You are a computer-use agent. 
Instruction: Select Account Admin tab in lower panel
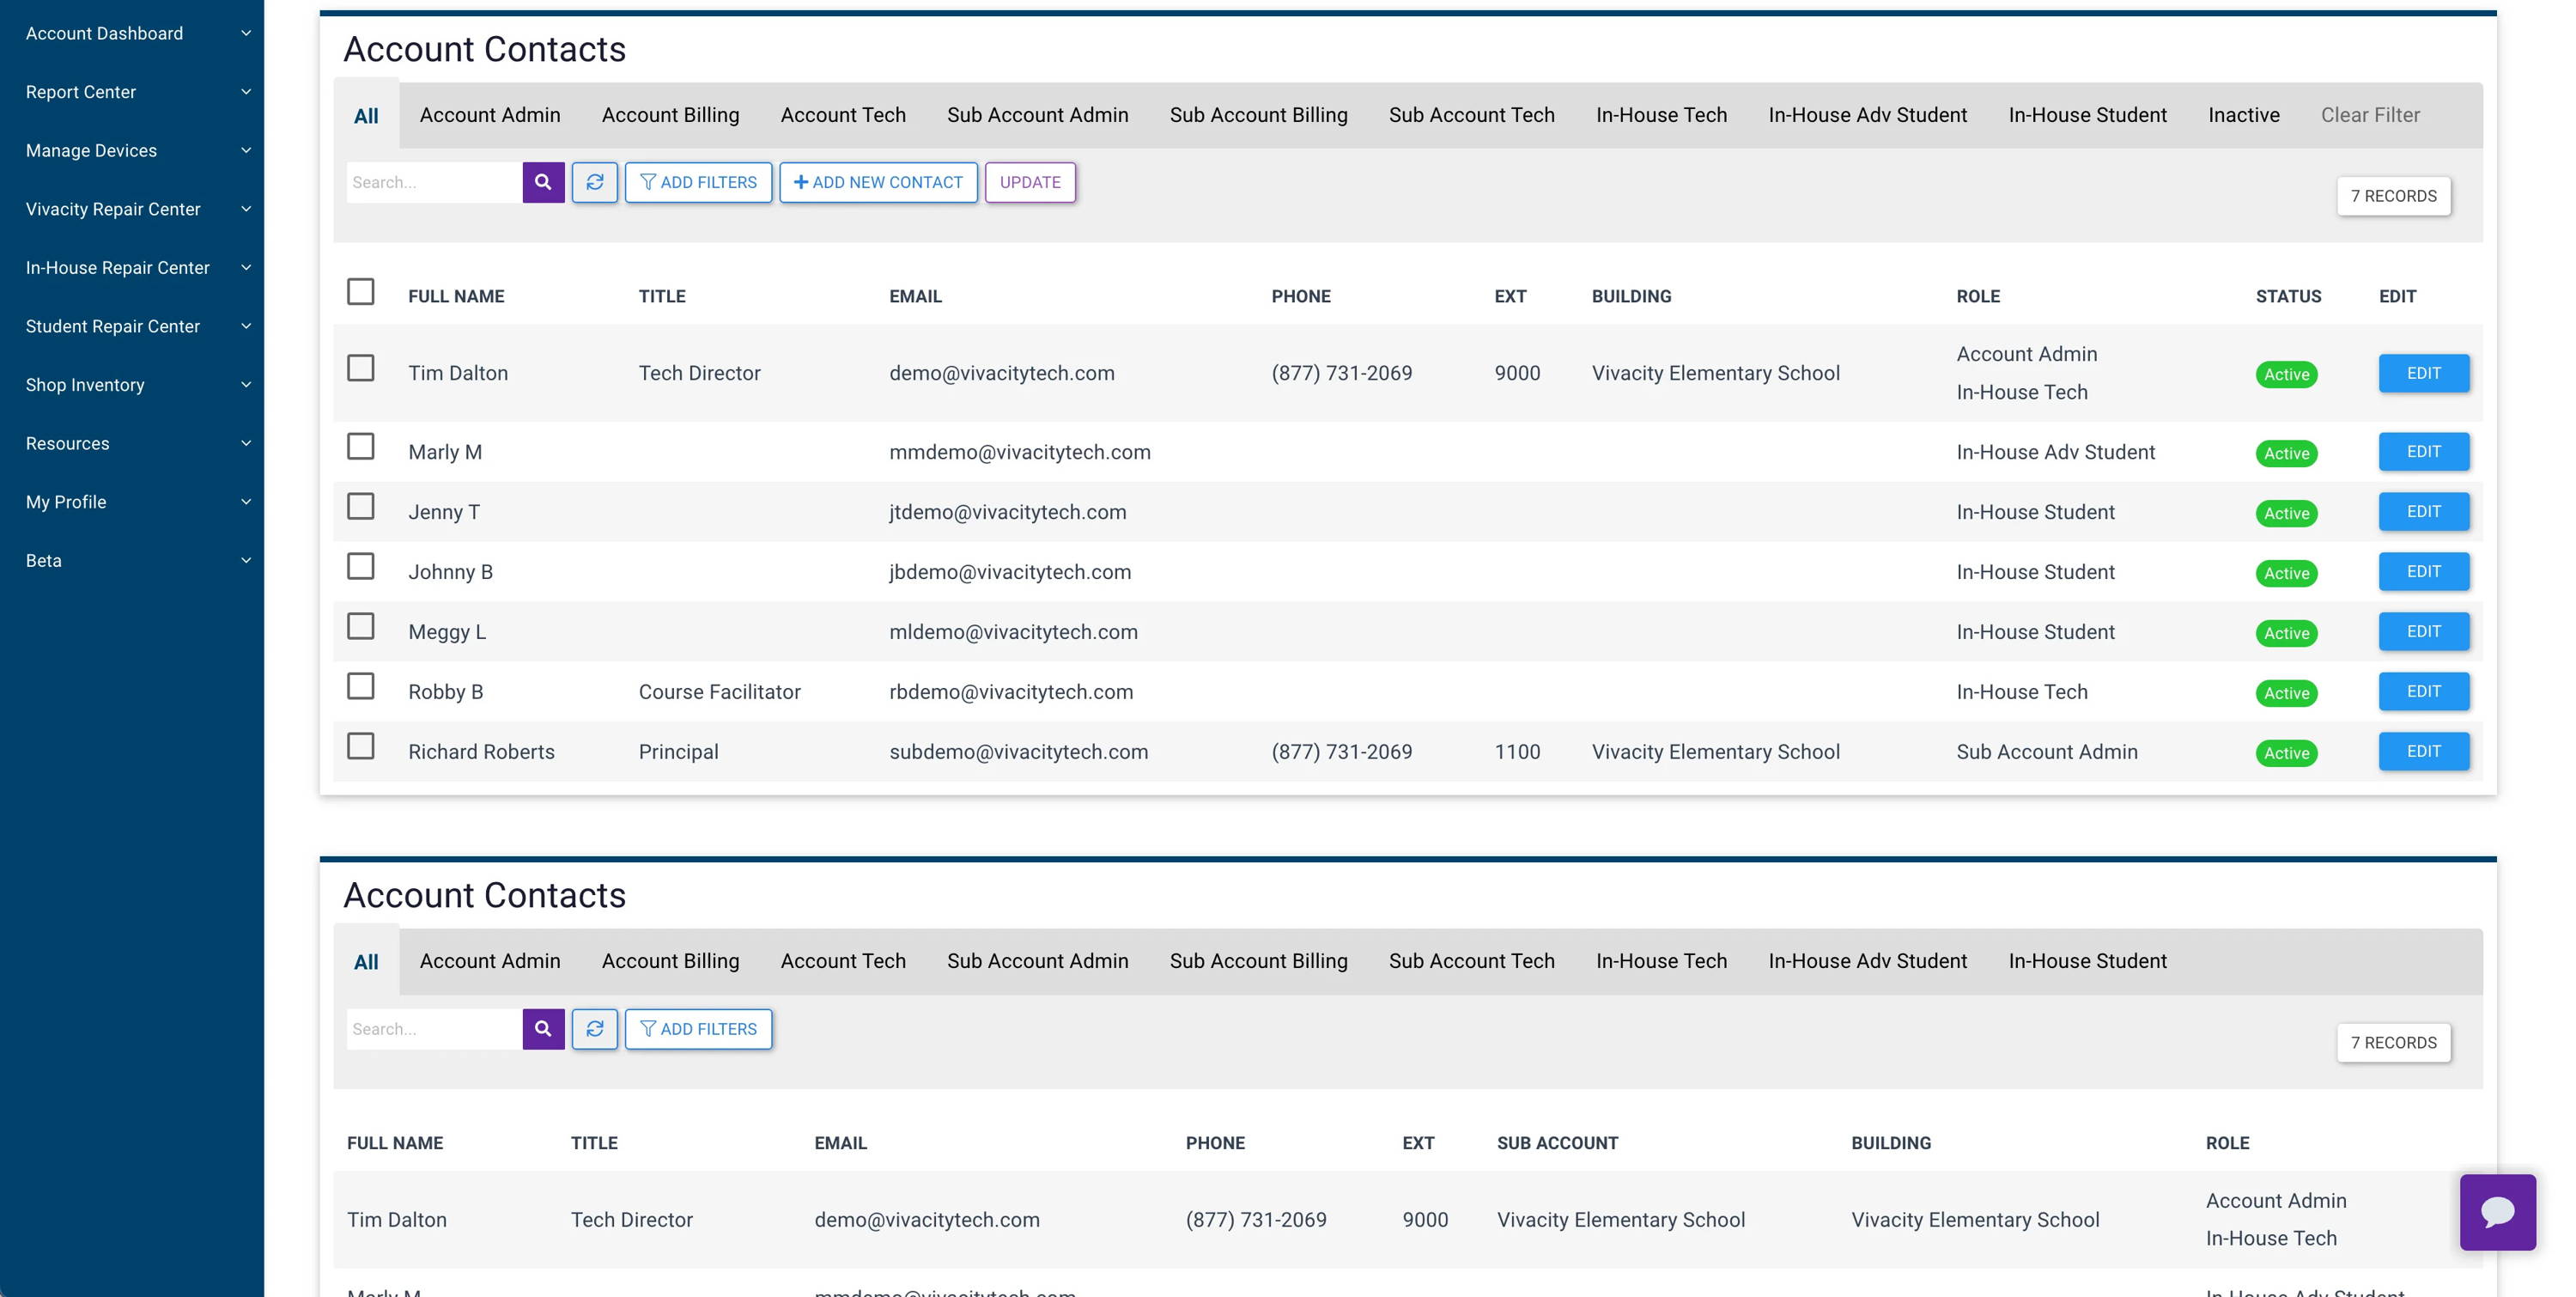[x=490, y=961]
